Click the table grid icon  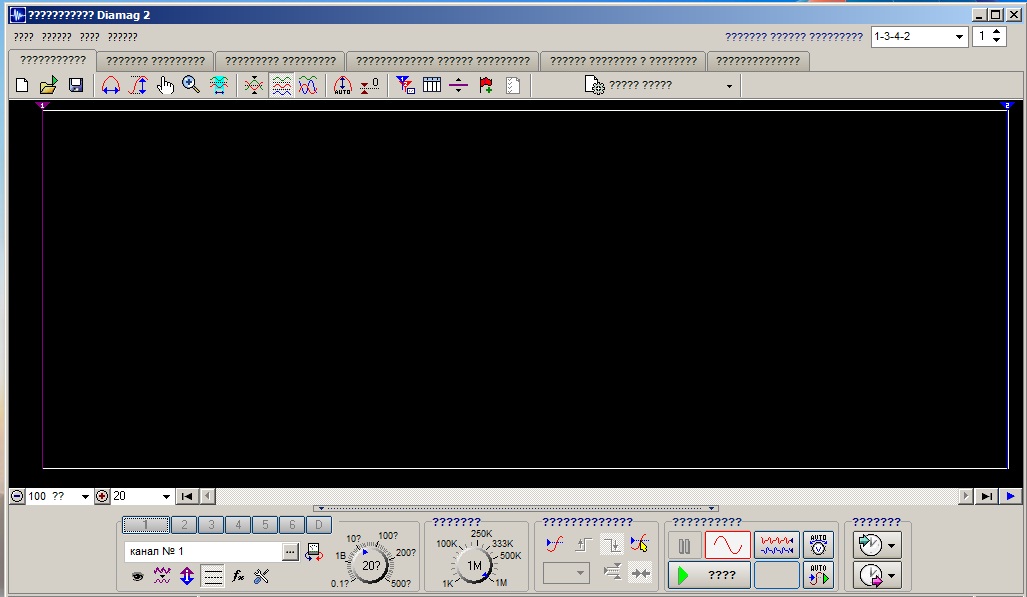point(432,85)
